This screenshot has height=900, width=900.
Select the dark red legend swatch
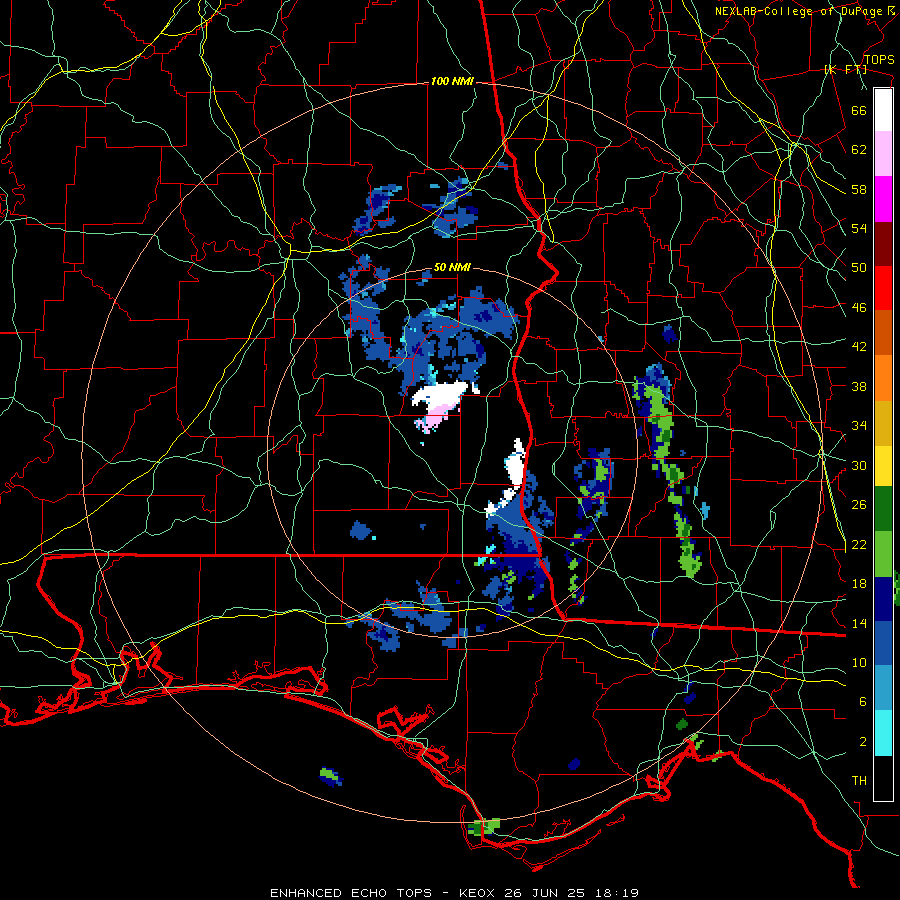coord(883,243)
